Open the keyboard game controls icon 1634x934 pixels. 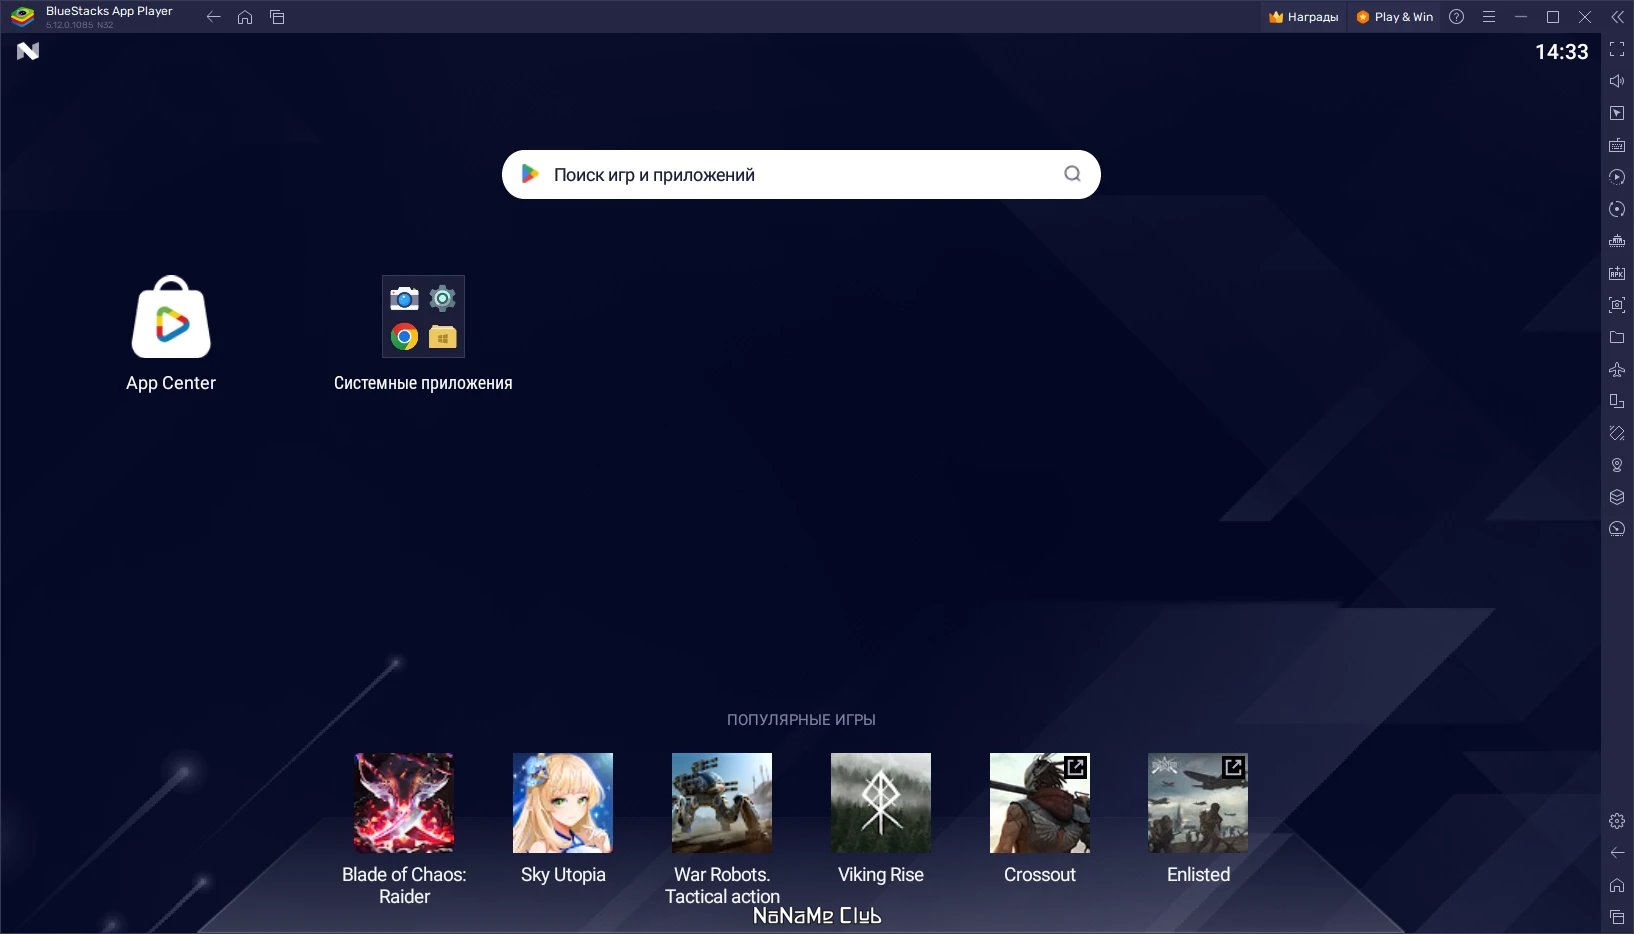1616,145
